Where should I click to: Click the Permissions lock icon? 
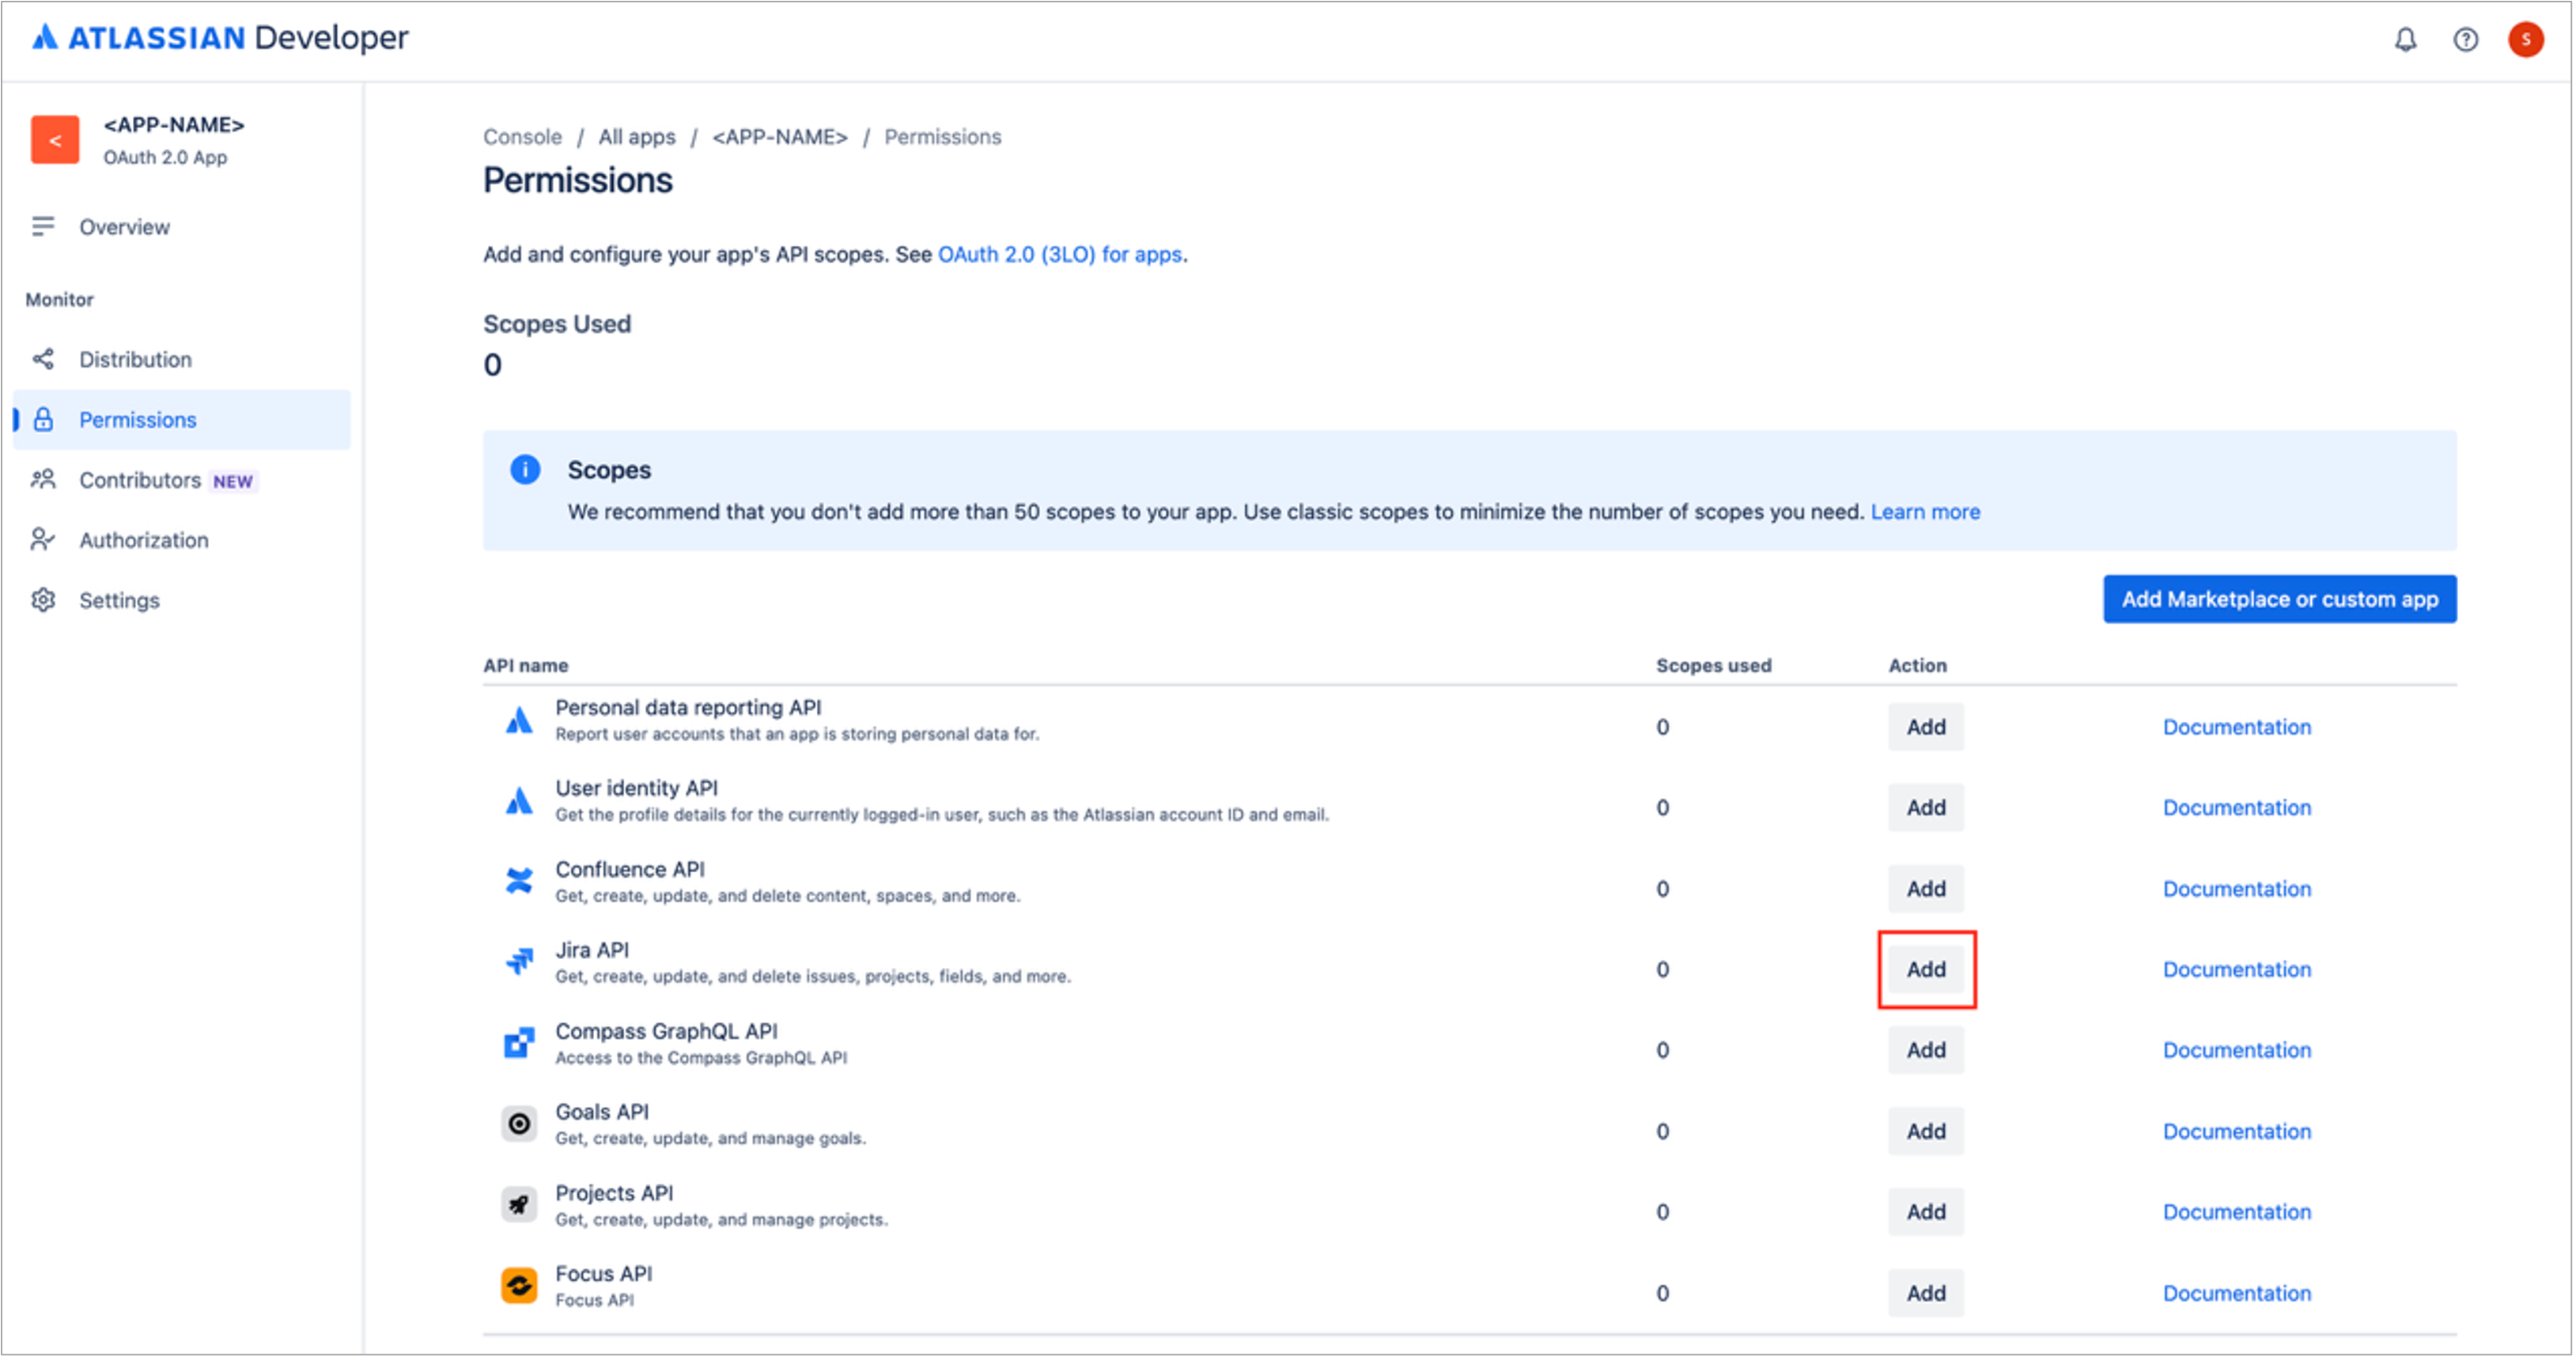click(x=43, y=419)
